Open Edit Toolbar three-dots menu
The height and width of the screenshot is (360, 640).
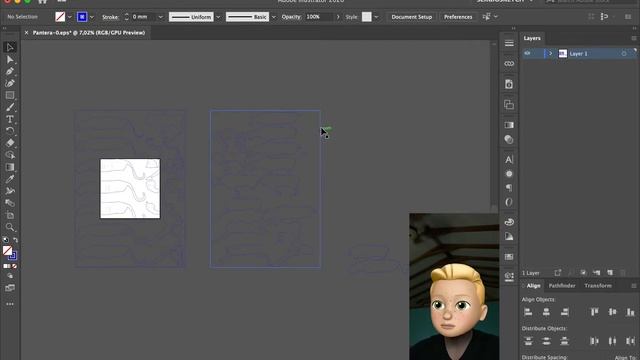tap(10, 304)
